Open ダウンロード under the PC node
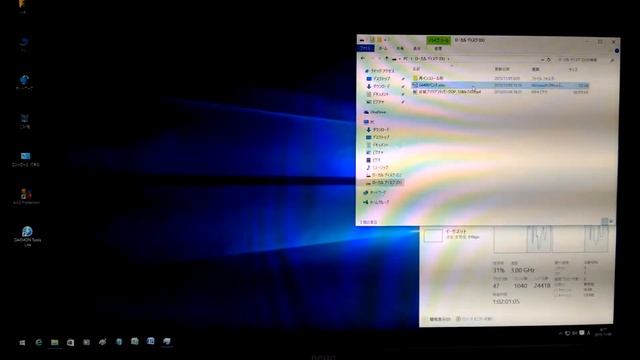640x360 pixels. pos(378,129)
